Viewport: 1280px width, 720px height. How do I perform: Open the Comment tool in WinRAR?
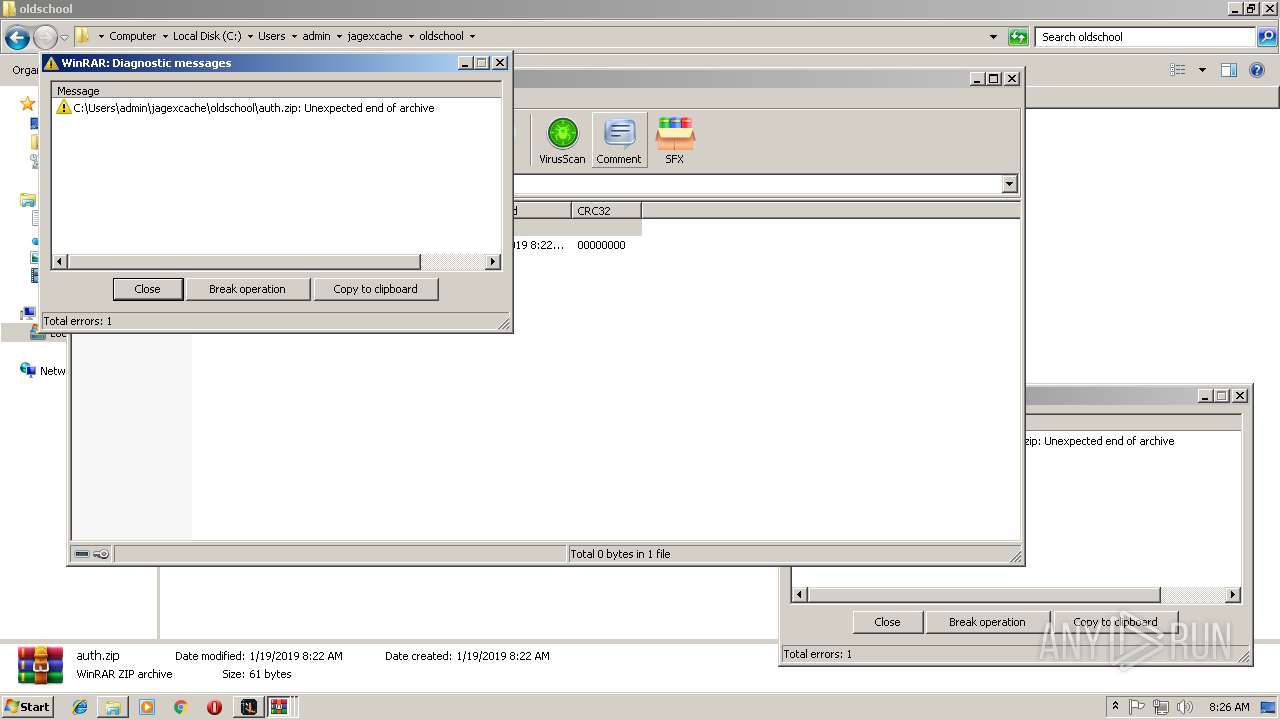pyautogui.click(x=619, y=140)
